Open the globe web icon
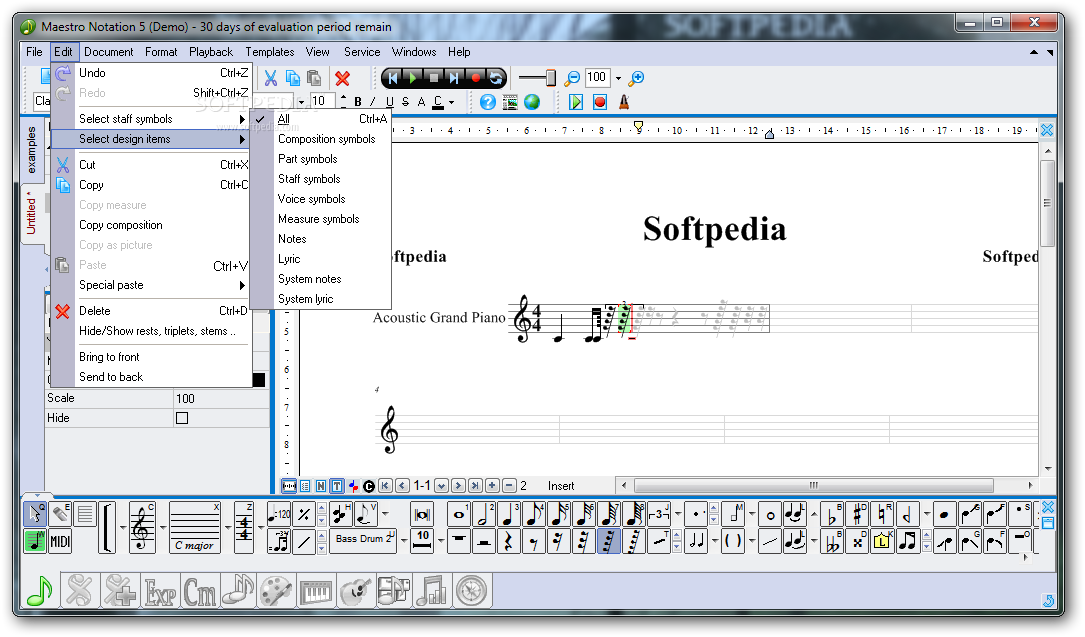 [x=531, y=102]
